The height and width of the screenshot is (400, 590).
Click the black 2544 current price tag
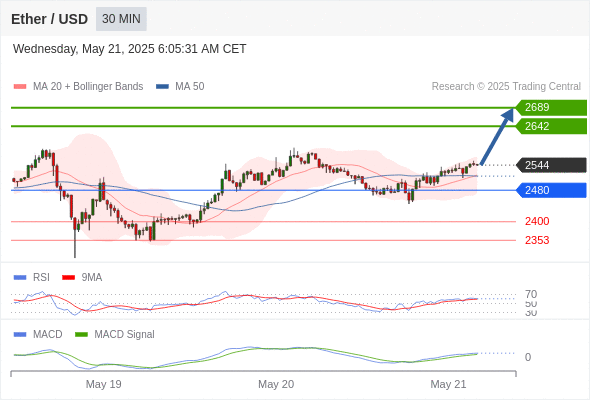pos(551,165)
